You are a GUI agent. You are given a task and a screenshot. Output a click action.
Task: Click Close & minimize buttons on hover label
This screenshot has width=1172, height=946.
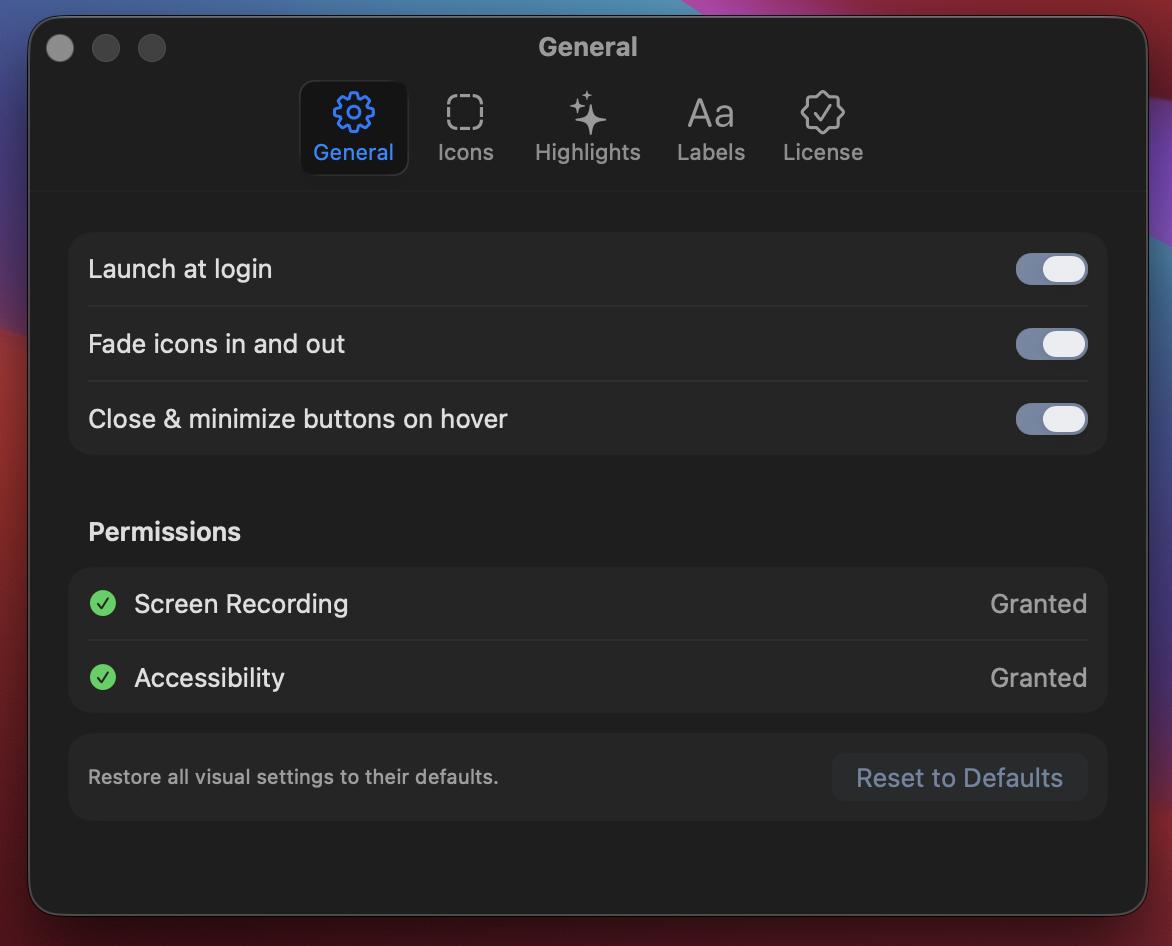(297, 418)
